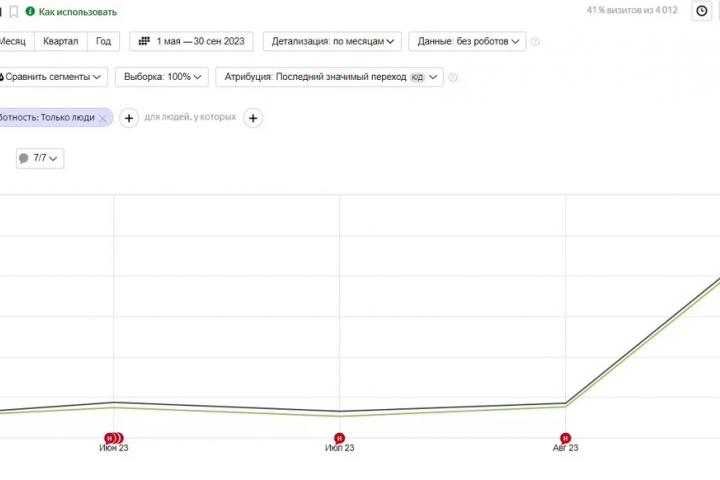Select the Квартал period tab

click(61, 41)
